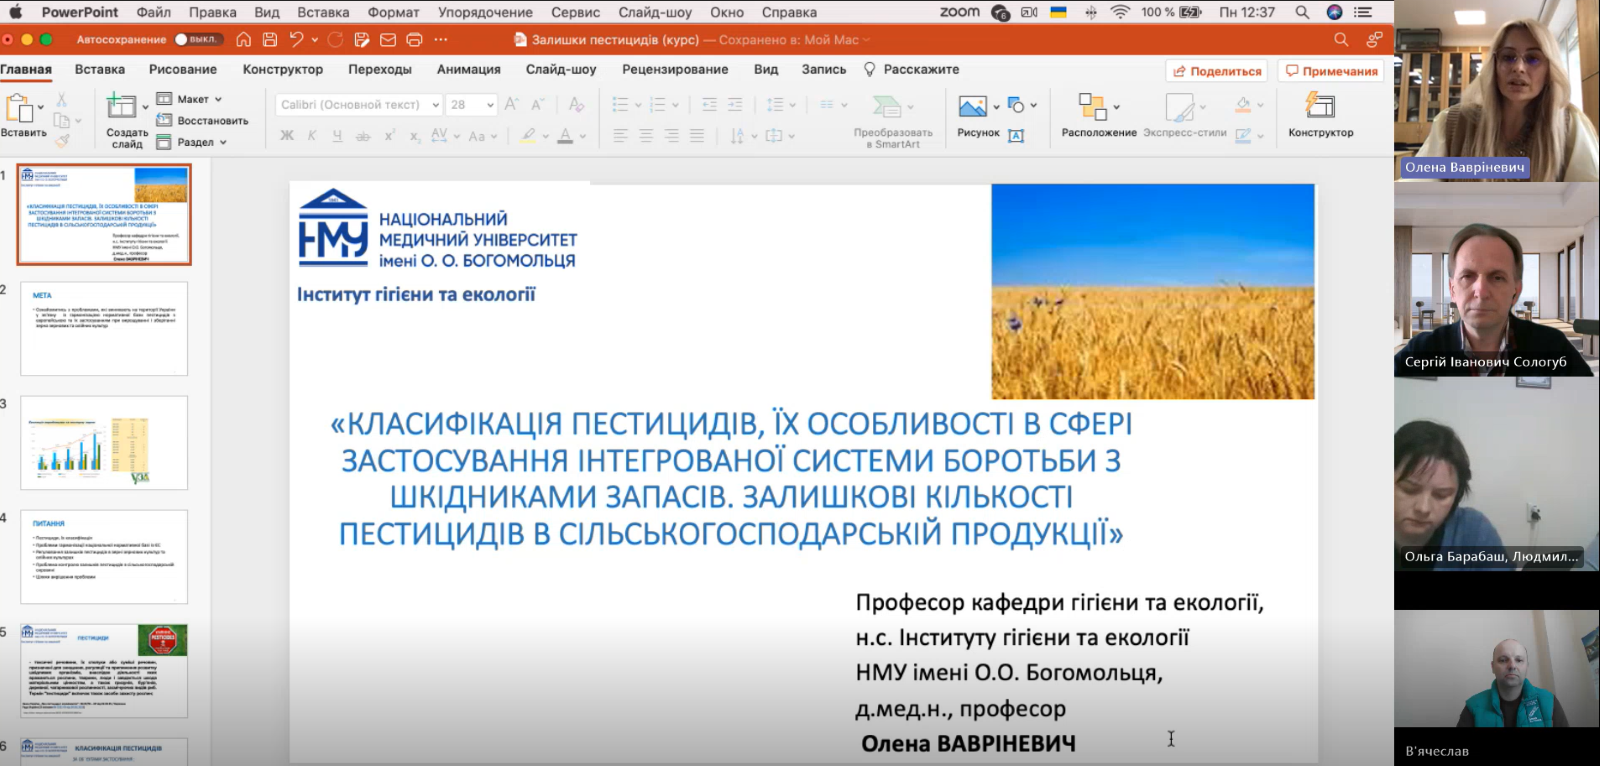
Task: Toggle superscript x² formatting
Action: (389, 135)
